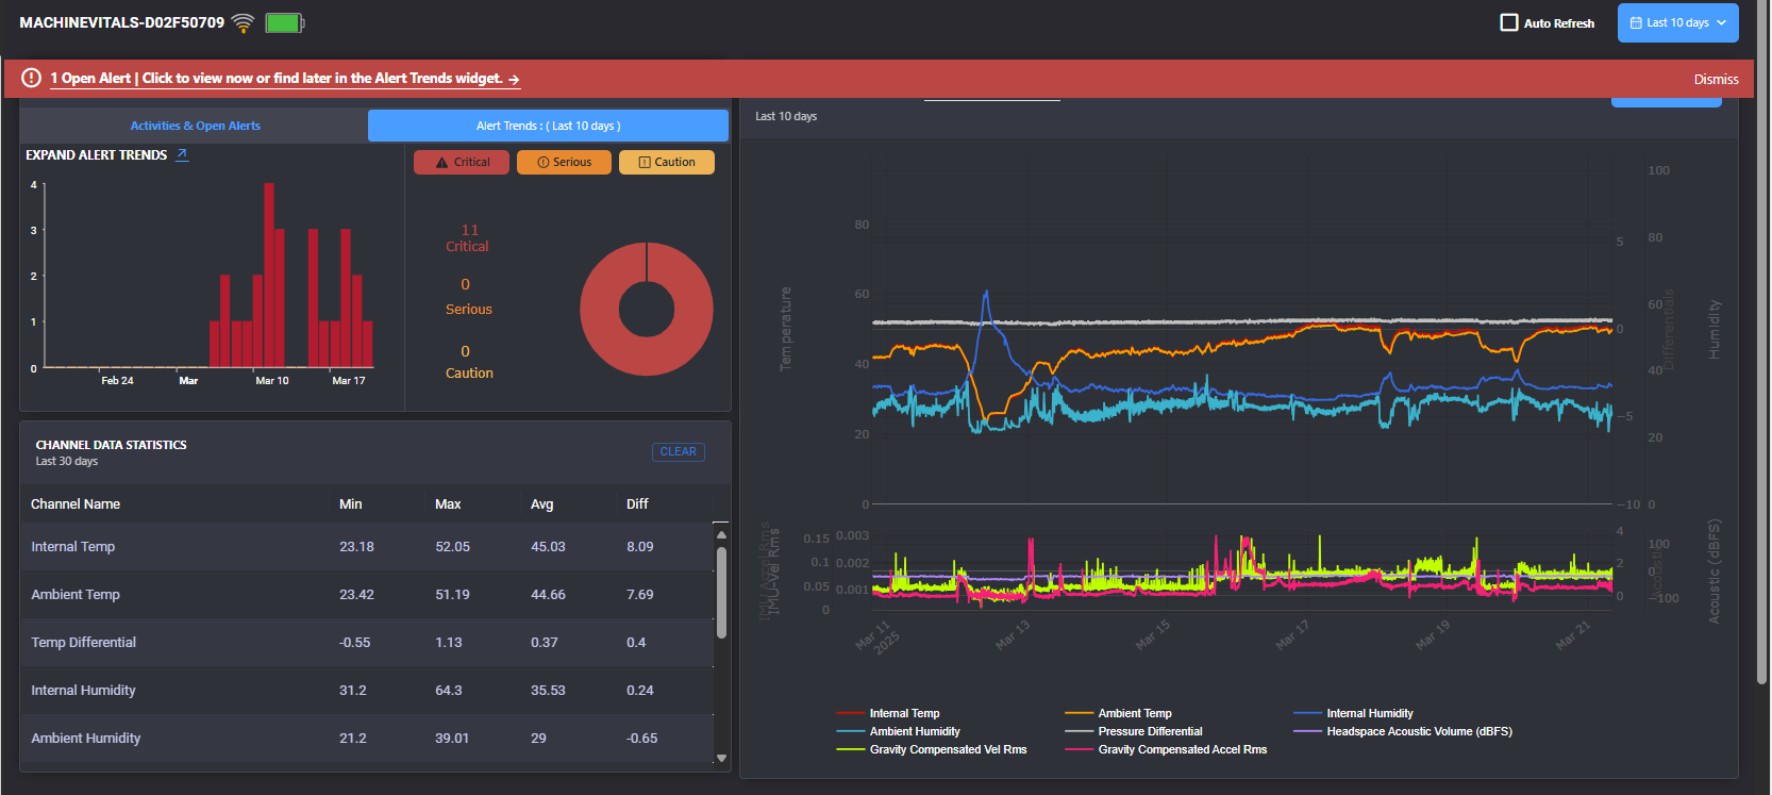Filter alerts by Caution severity

coord(667,162)
